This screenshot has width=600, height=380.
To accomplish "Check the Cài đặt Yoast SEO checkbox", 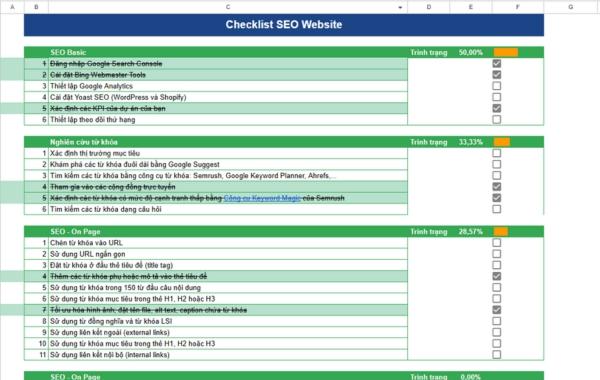I will click(x=497, y=97).
